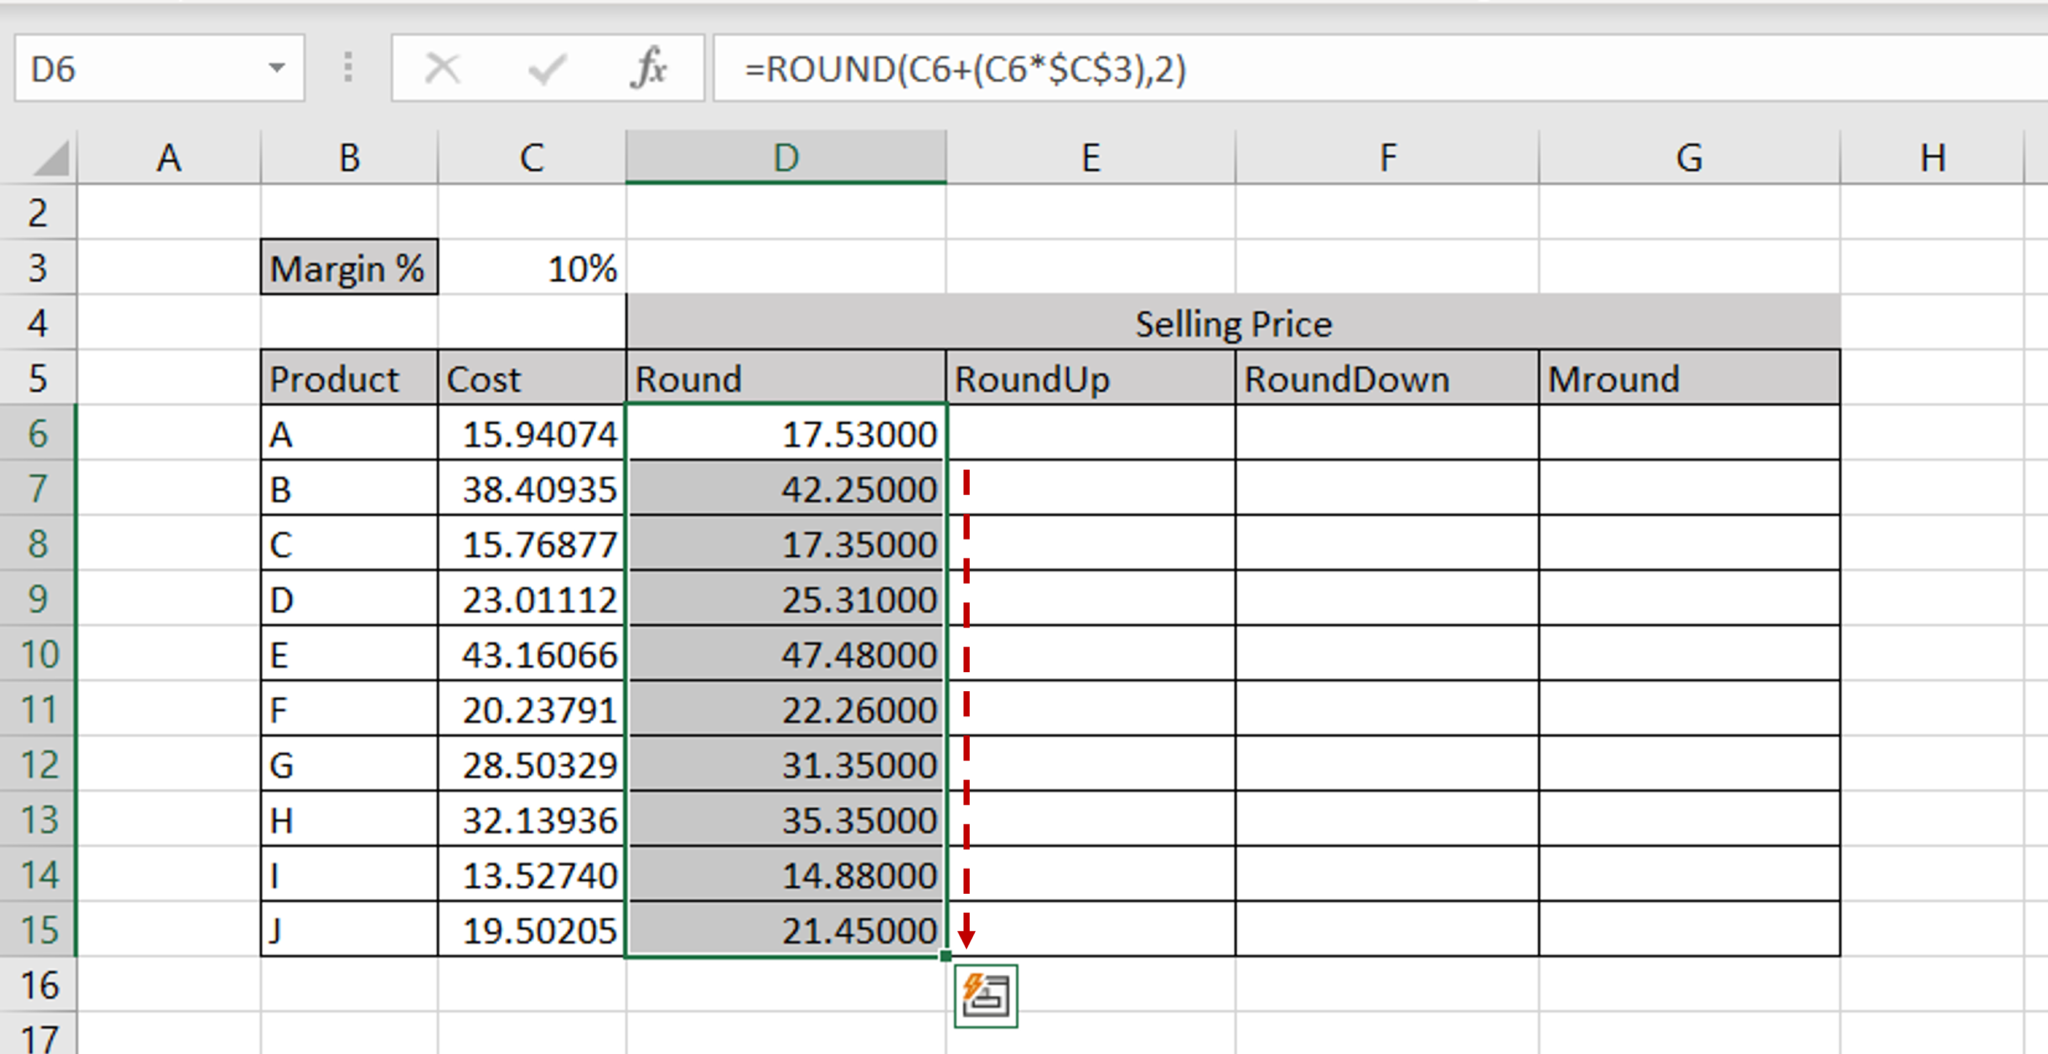Click the Product header cell
This screenshot has height=1054, width=2048.
tap(349, 378)
